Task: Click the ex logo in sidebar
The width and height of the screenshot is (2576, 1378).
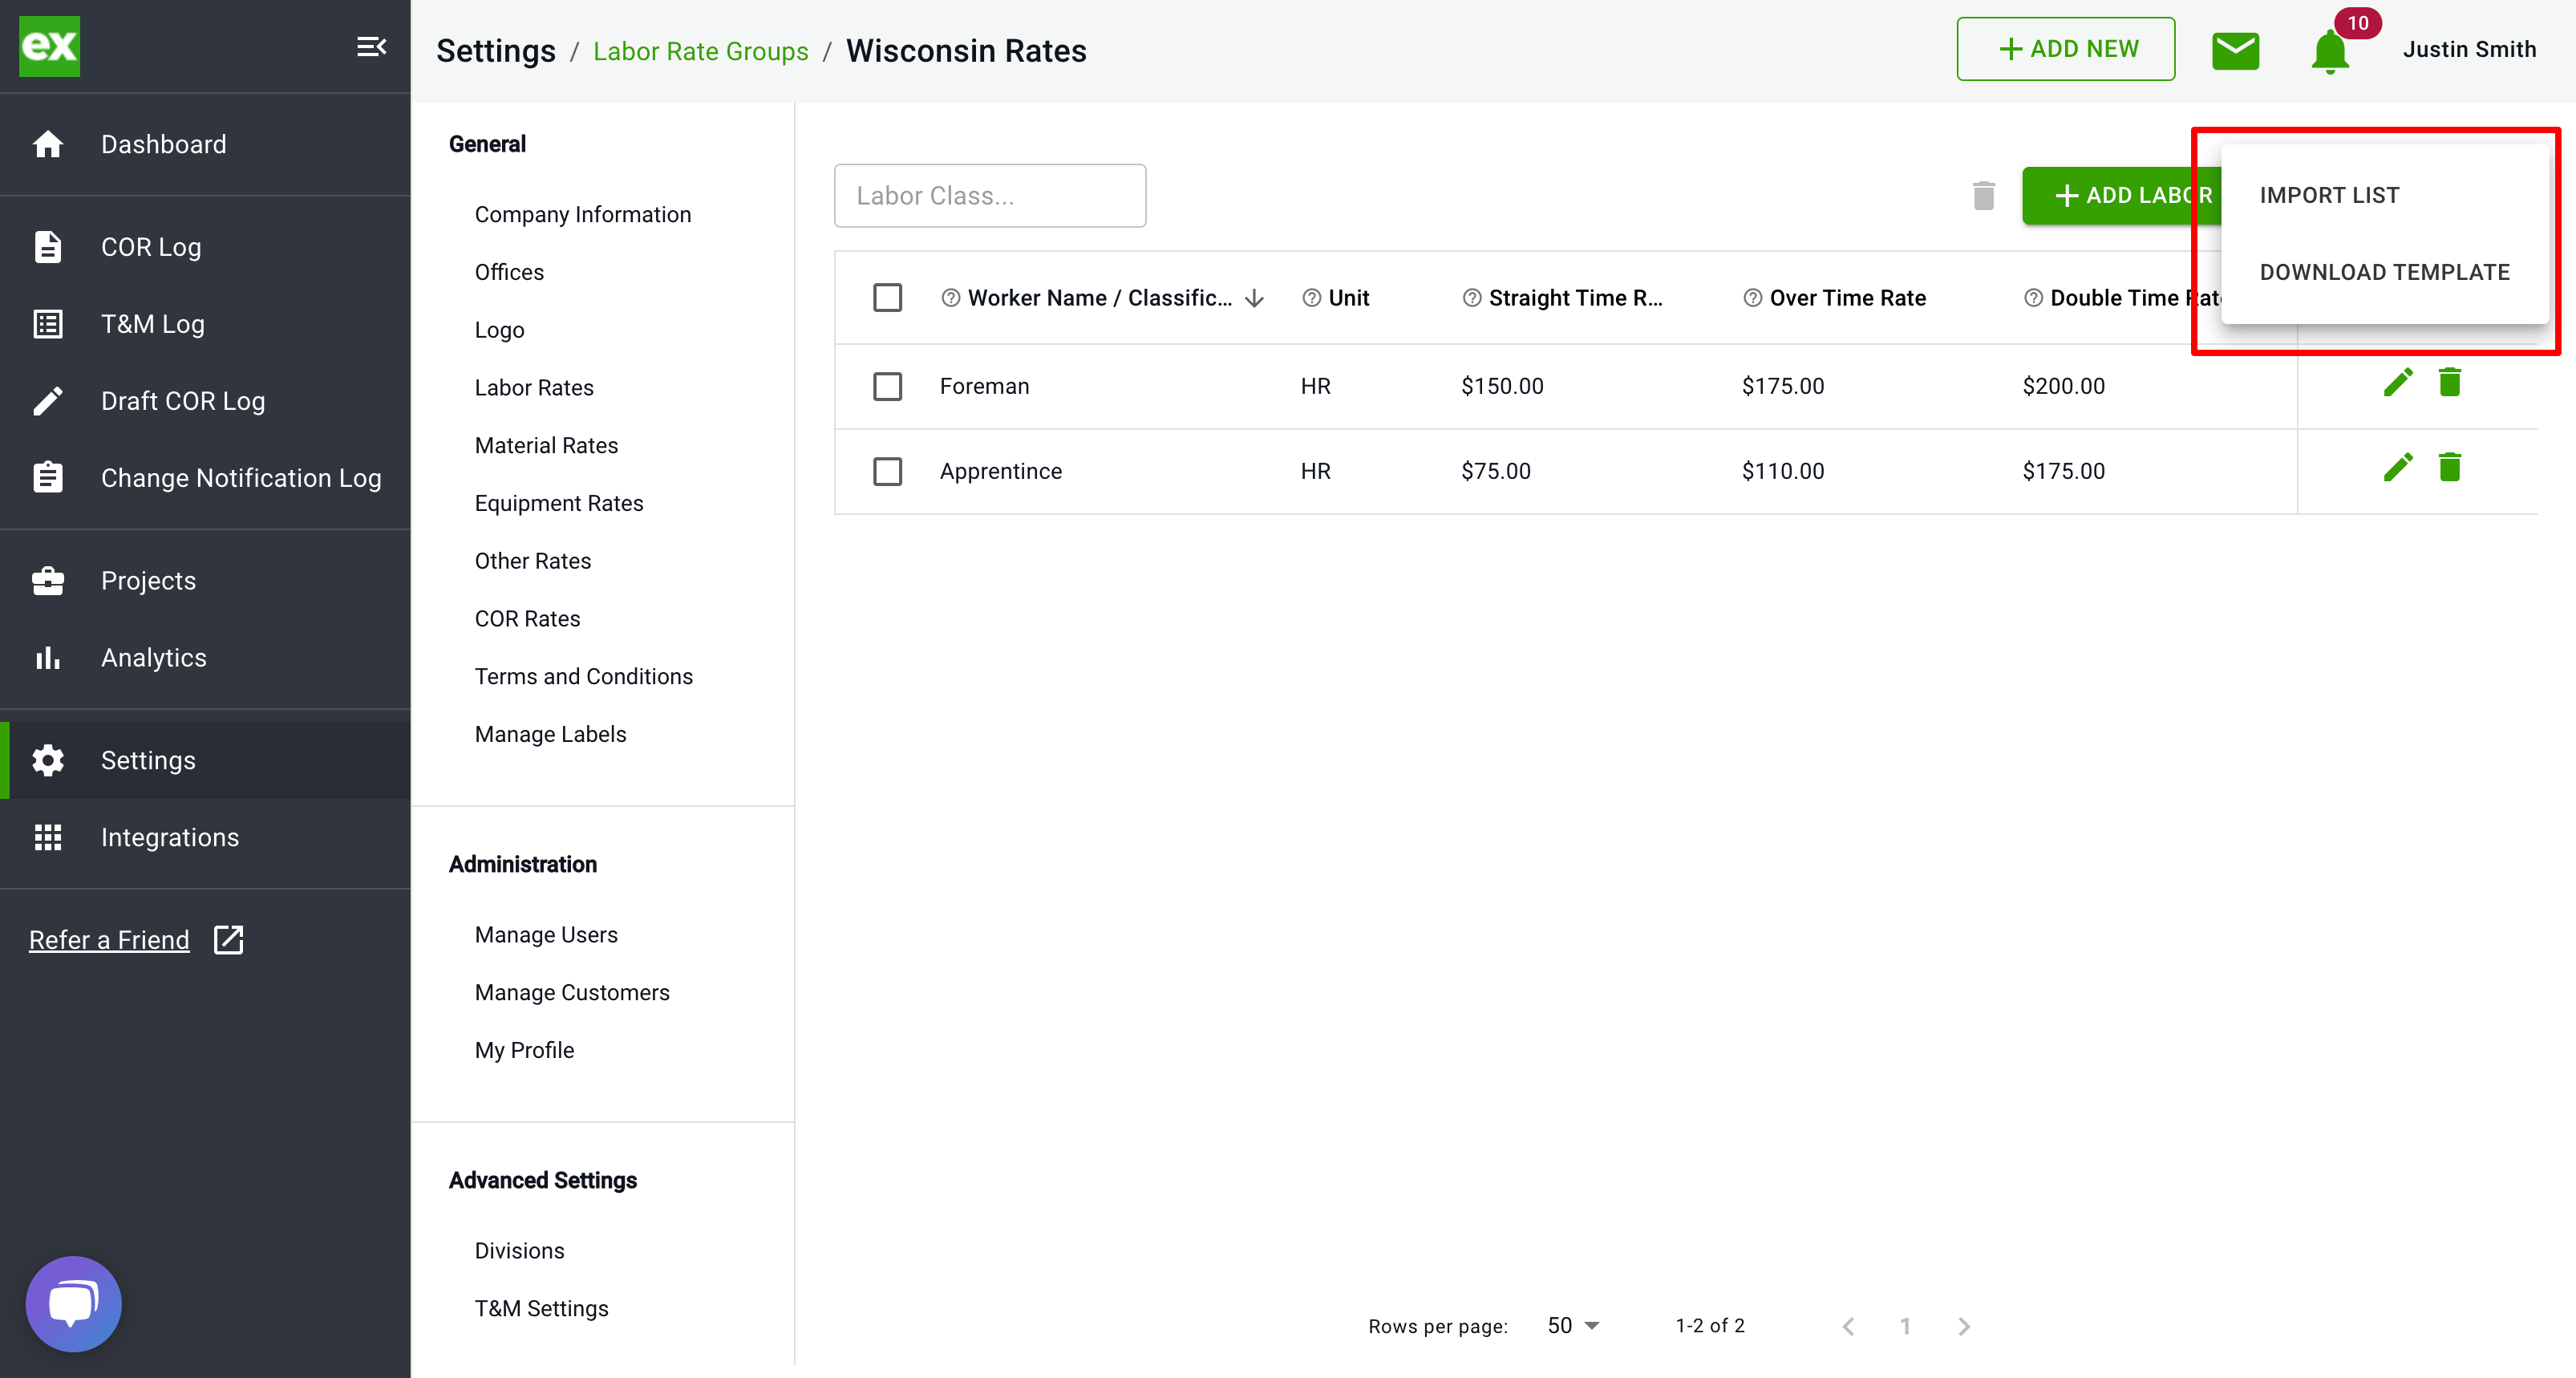Action: coord(49,46)
